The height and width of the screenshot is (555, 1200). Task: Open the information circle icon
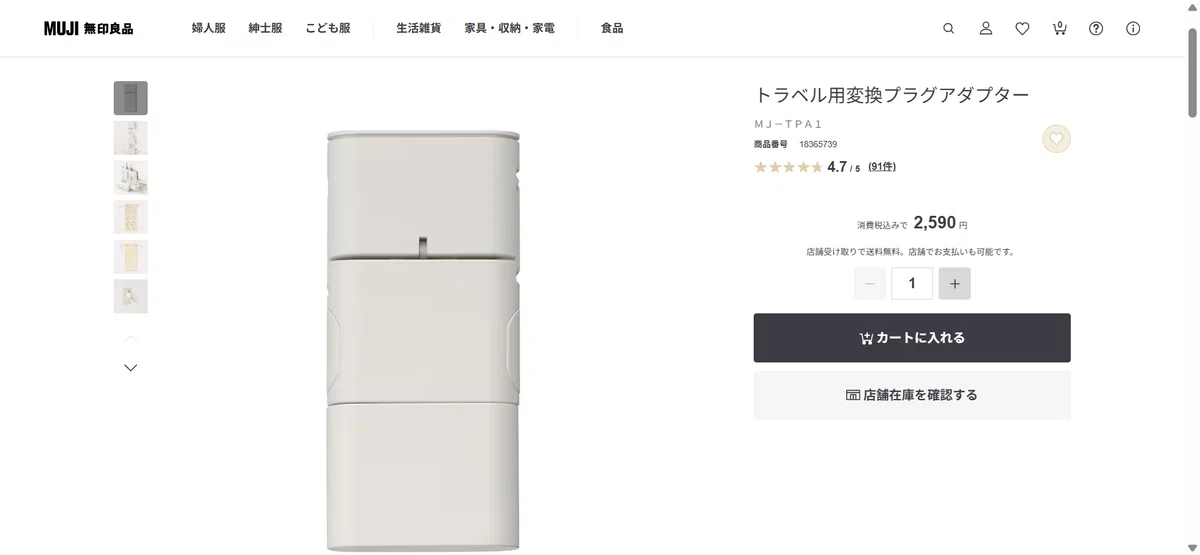pyautogui.click(x=1133, y=29)
